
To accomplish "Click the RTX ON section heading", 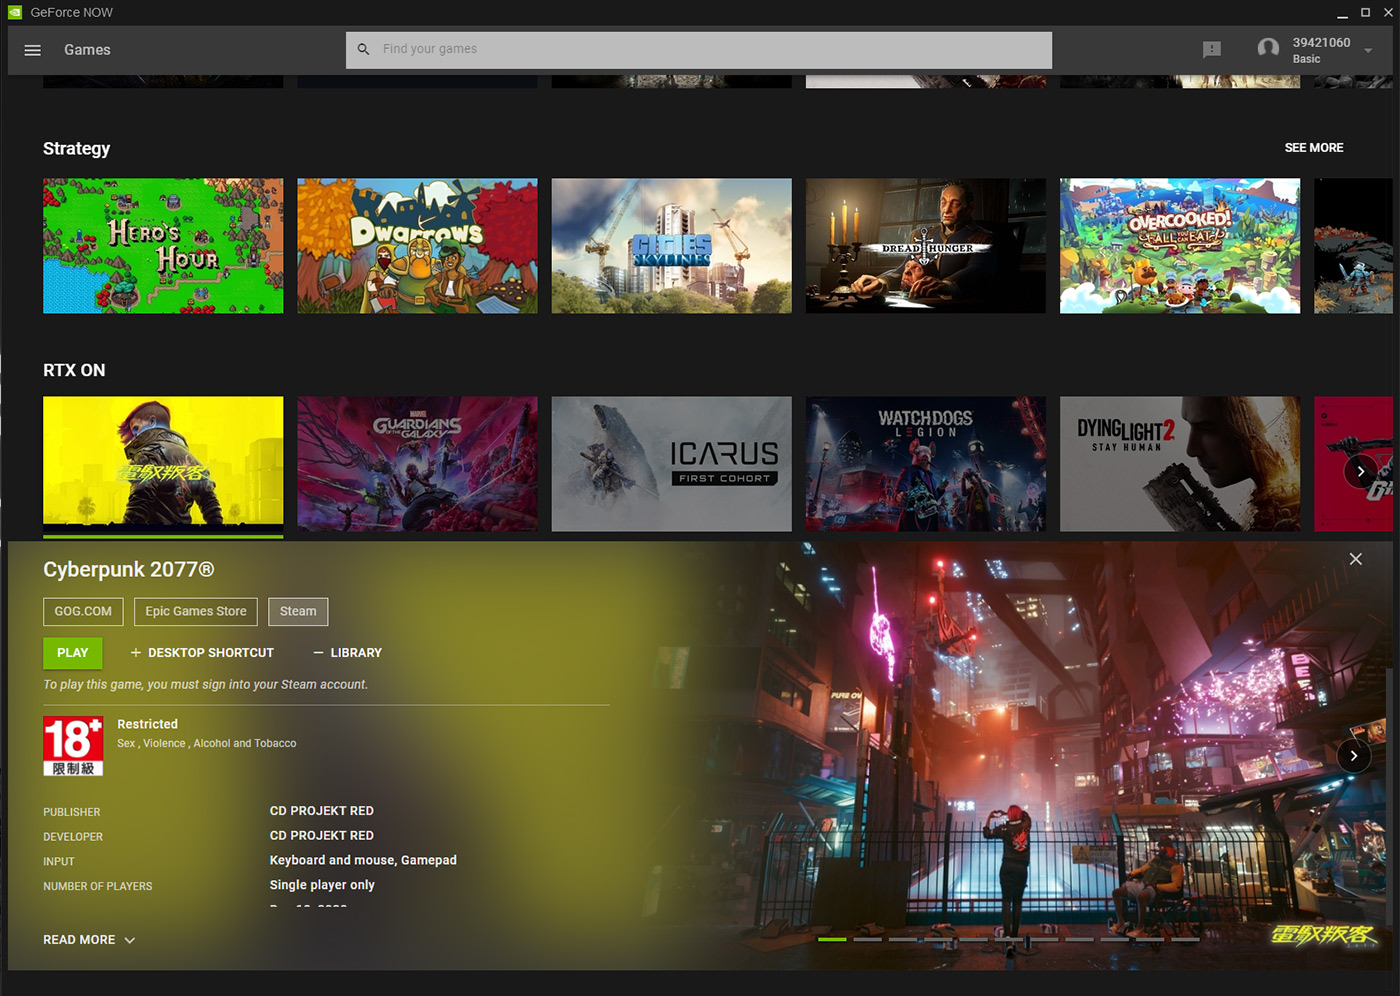I will (x=74, y=370).
